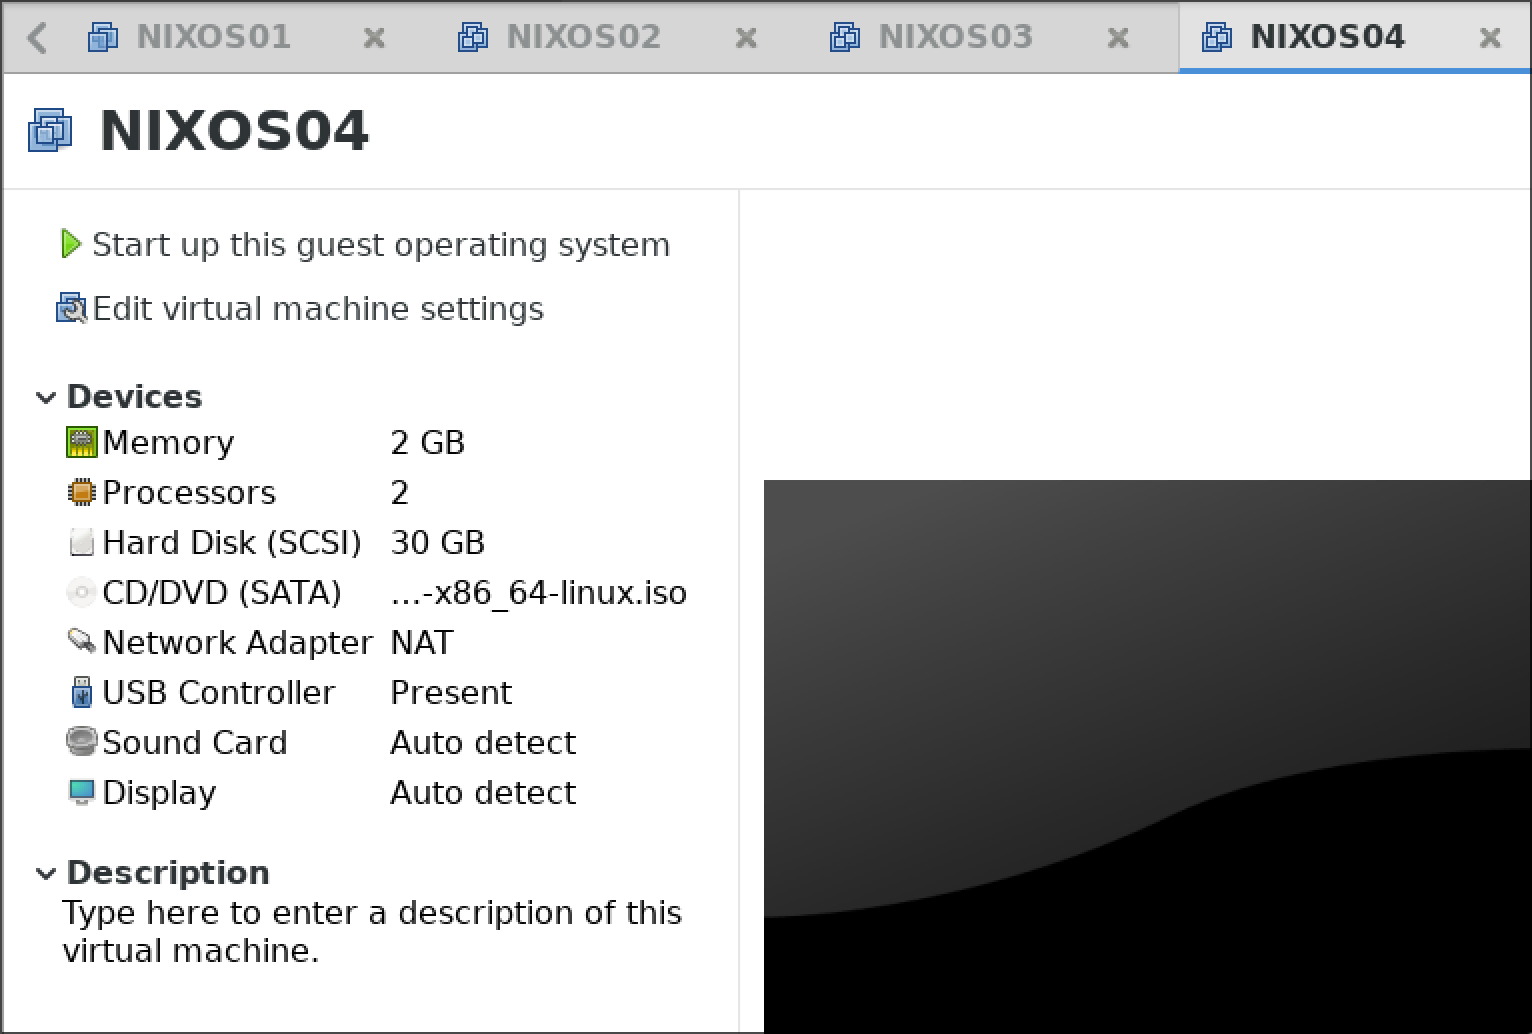Click the x86_64-linux.iso value

coord(539,592)
